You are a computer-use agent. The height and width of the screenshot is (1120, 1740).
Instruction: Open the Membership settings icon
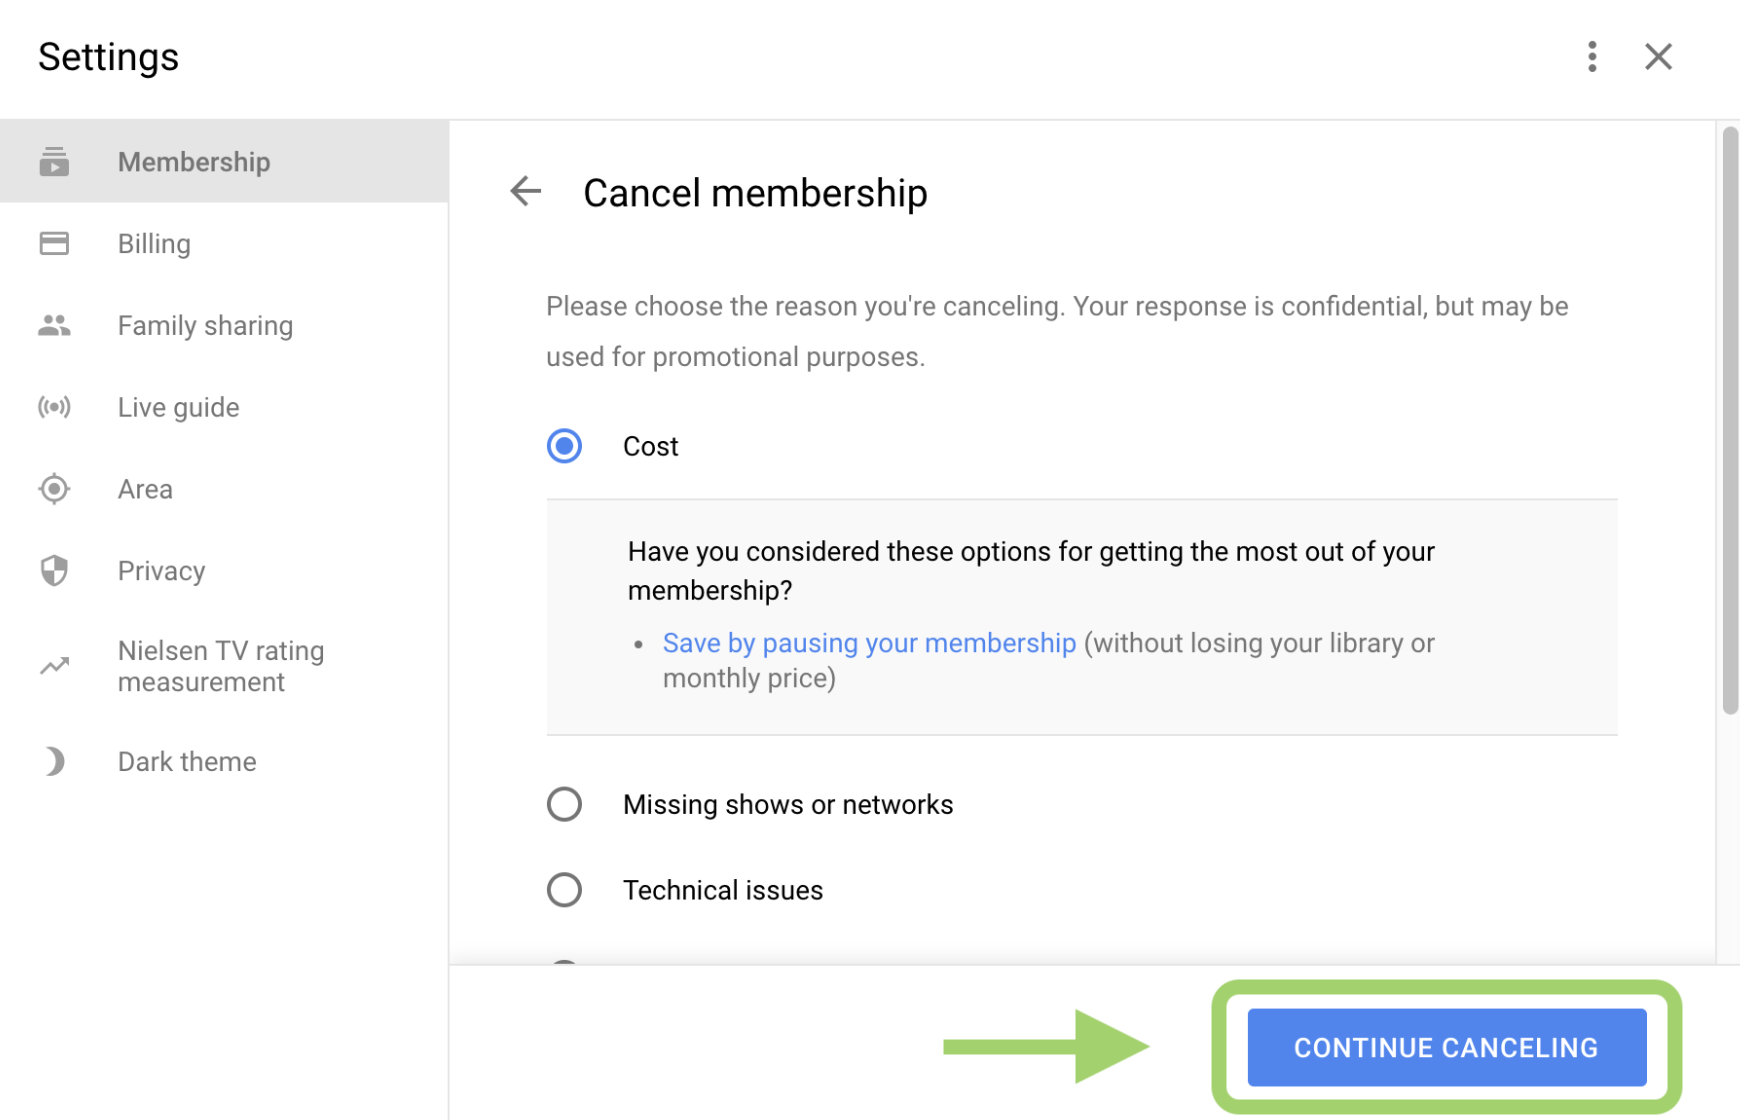pyautogui.click(x=54, y=161)
